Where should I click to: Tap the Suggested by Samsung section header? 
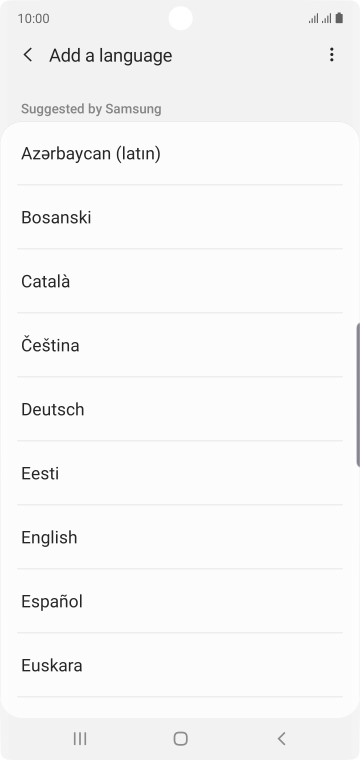pyautogui.click(x=91, y=109)
